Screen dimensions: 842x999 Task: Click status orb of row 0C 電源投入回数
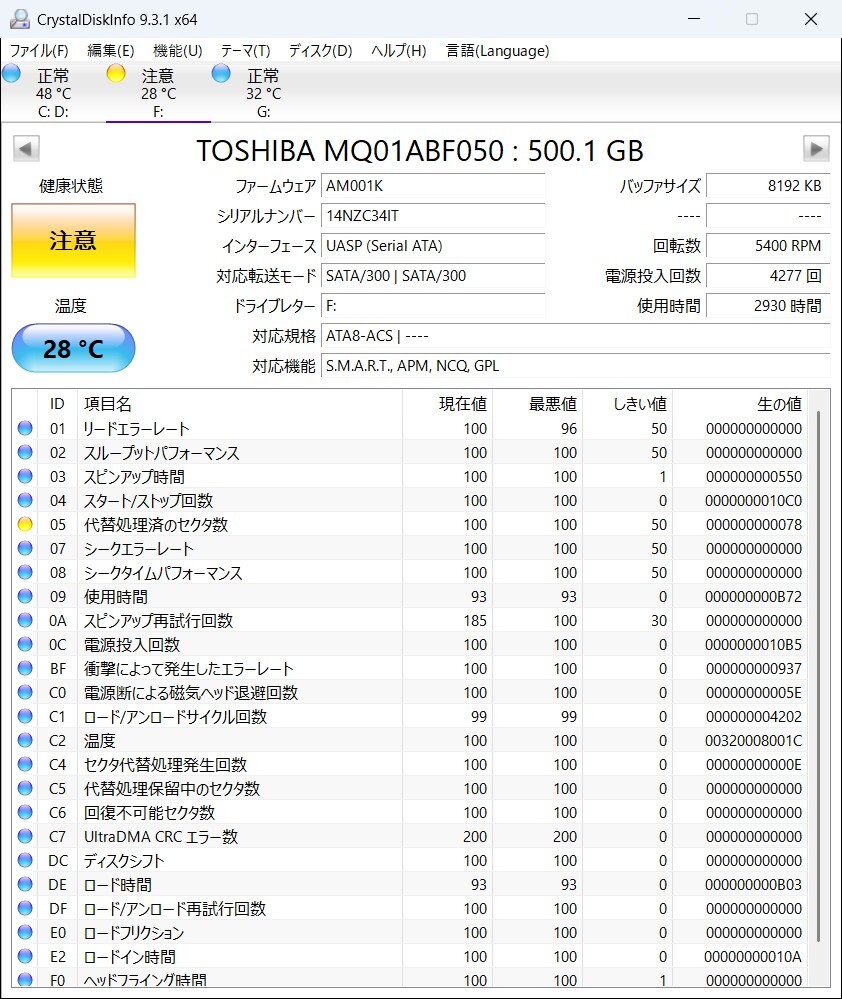[x=25, y=644]
